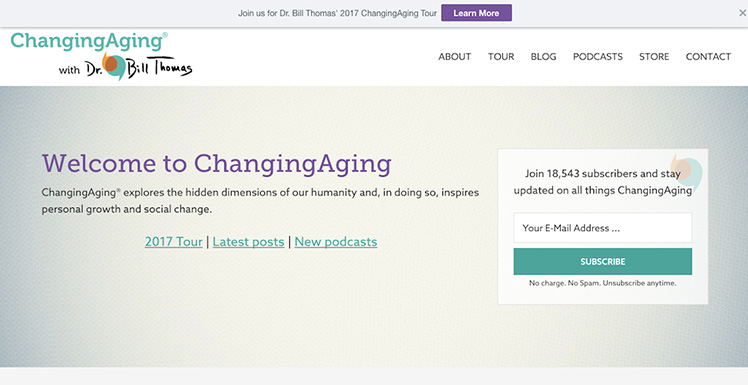The image size is (748, 385).
Task: Open the CONTACT page
Action: tap(708, 56)
